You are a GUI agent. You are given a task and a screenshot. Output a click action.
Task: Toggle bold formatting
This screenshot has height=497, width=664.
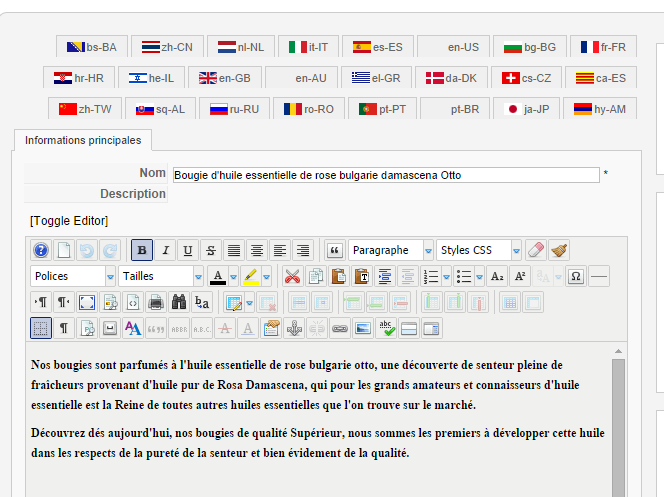(x=142, y=250)
